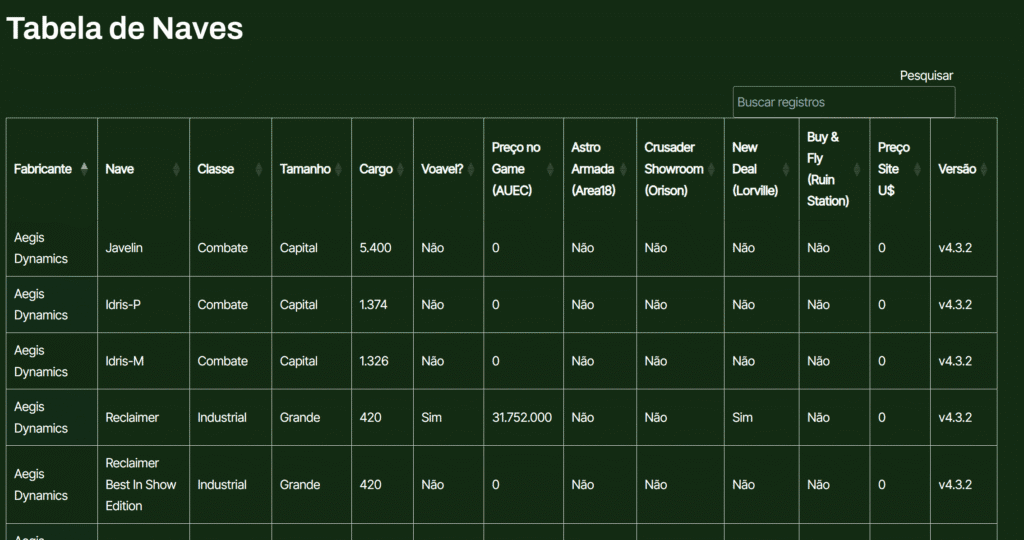Click the Tabela de Naves heading
Image resolution: width=1024 pixels, height=540 pixels.
[125, 28]
